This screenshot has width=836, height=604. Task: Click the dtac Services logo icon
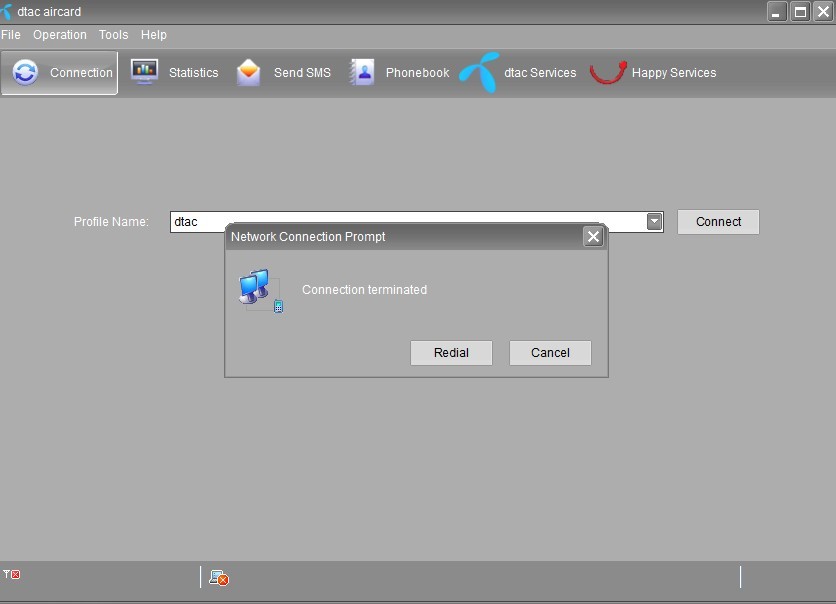coord(479,72)
